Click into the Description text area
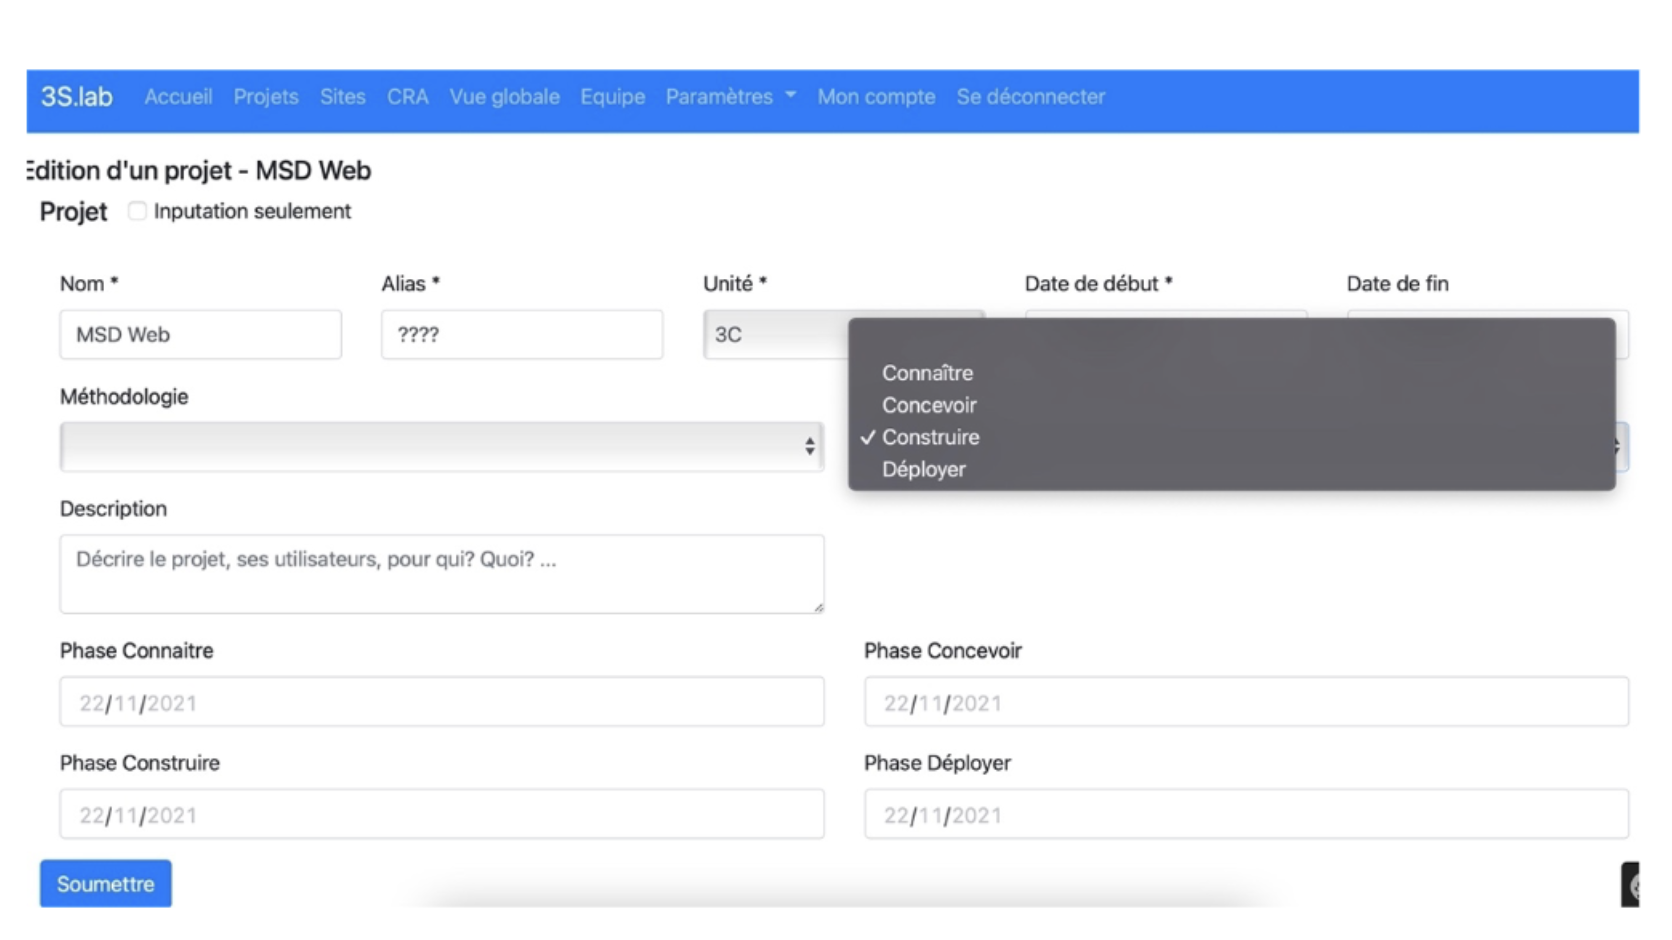This screenshot has width=1672, height=940. (442, 574)
